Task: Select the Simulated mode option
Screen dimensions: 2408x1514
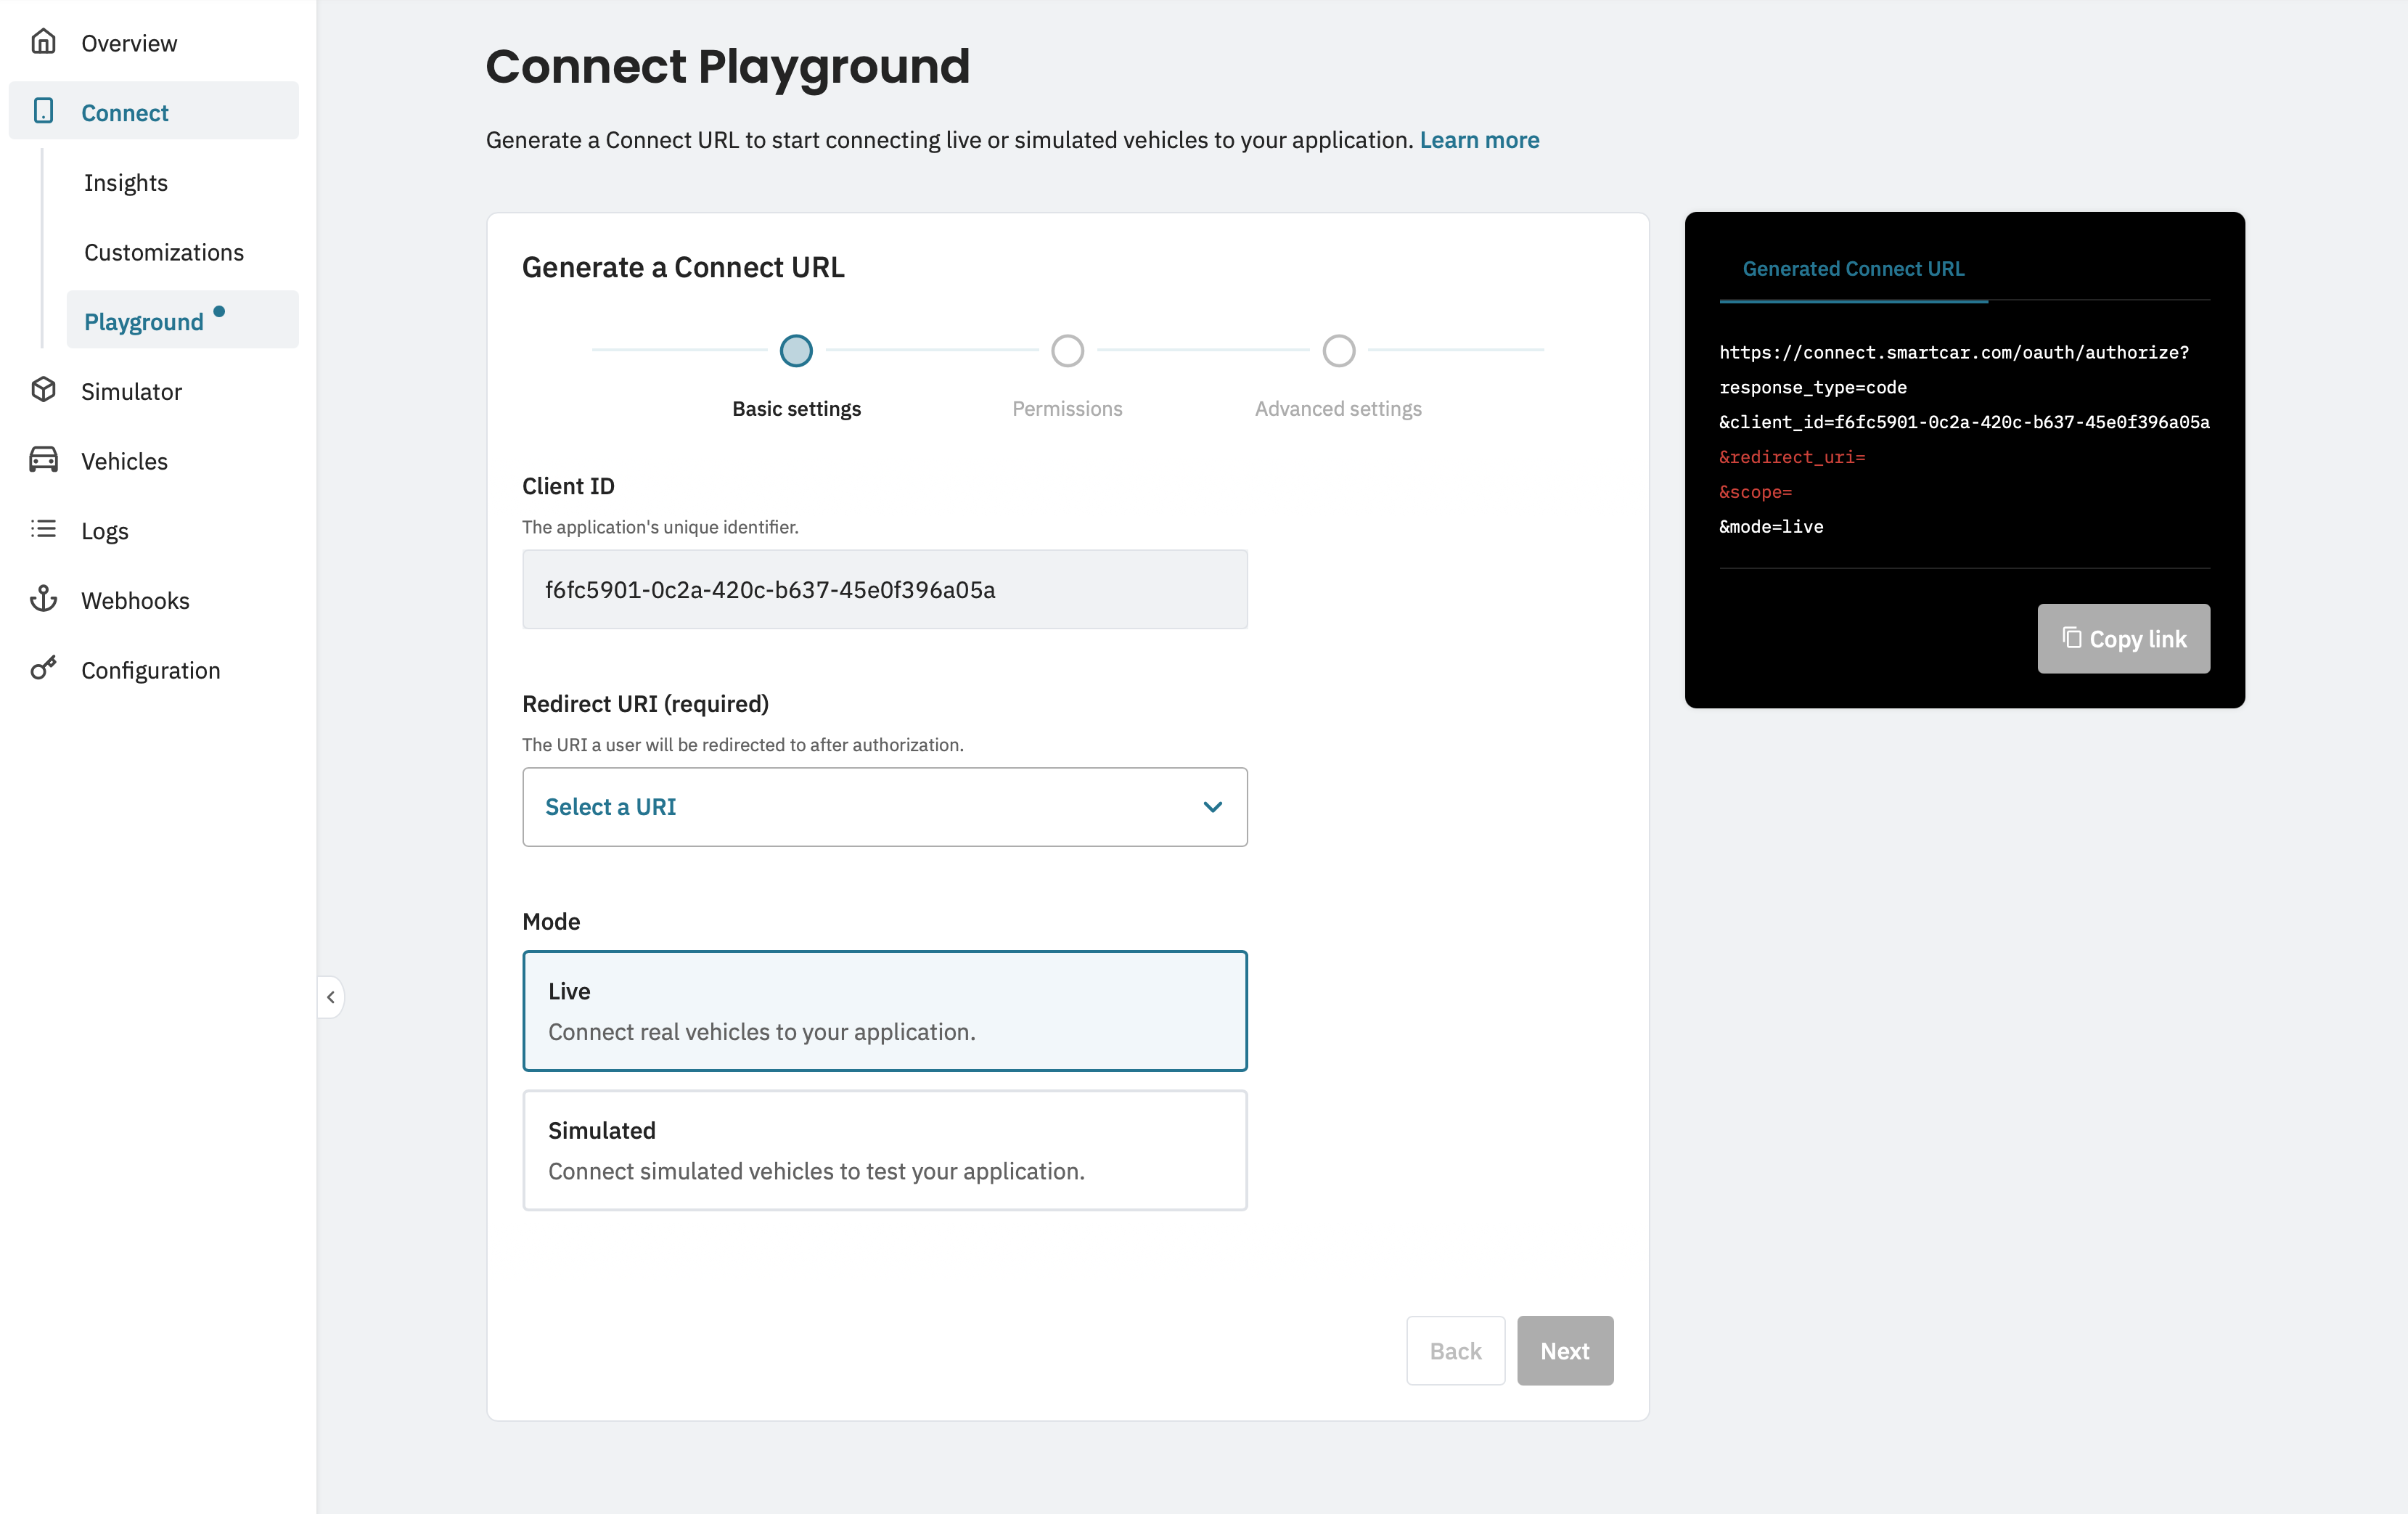Action: [x=884, y=1150]
